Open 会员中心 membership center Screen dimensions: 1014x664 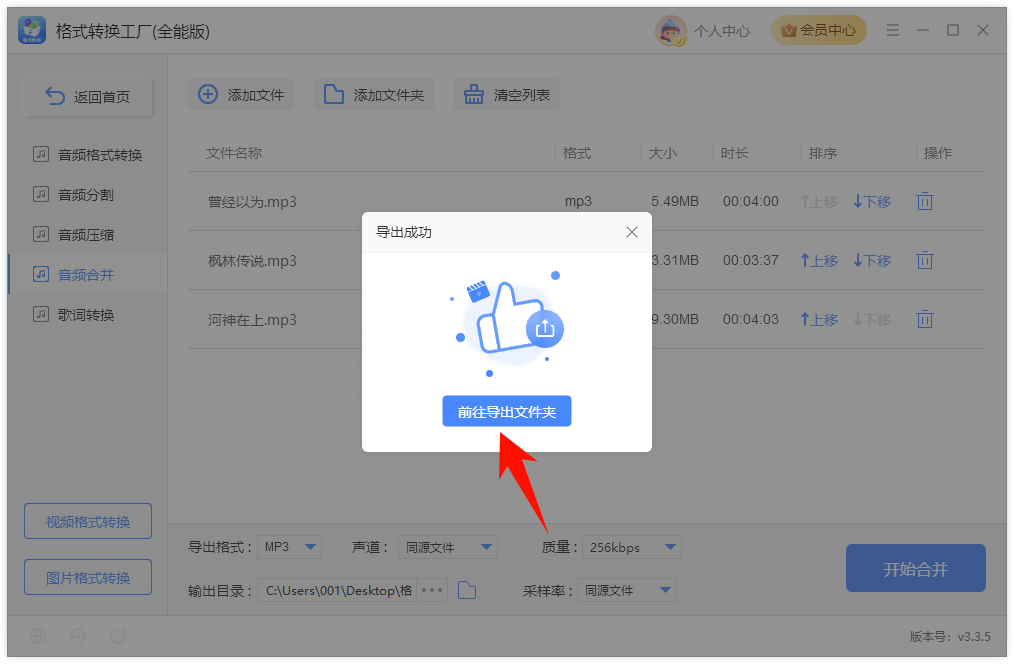(819, 30)
